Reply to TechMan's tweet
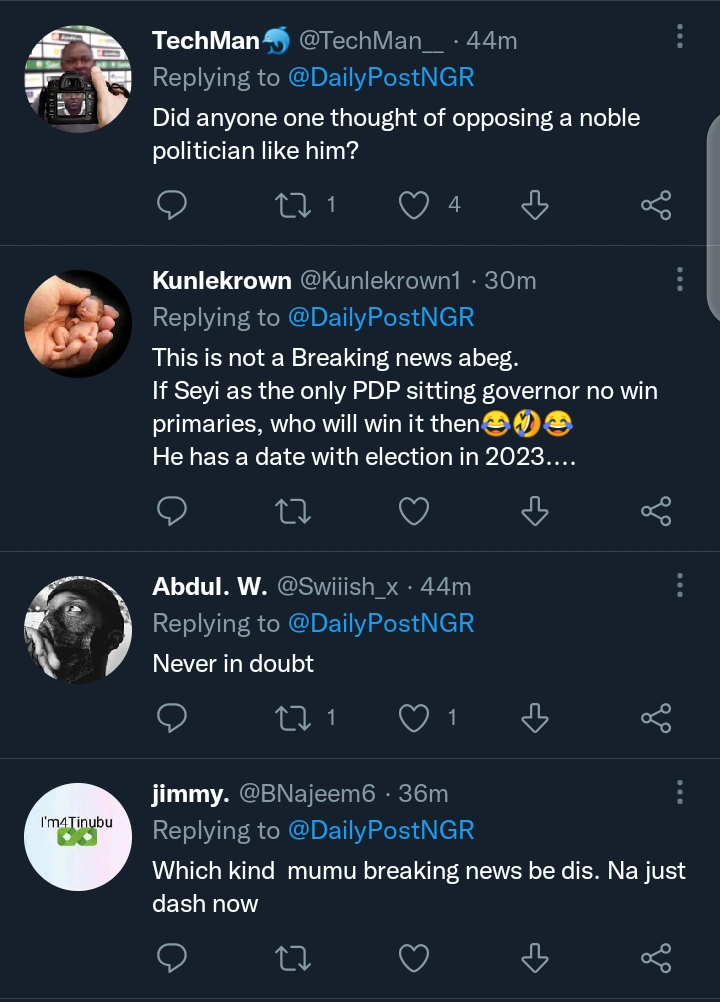 (x=173, y=205)
